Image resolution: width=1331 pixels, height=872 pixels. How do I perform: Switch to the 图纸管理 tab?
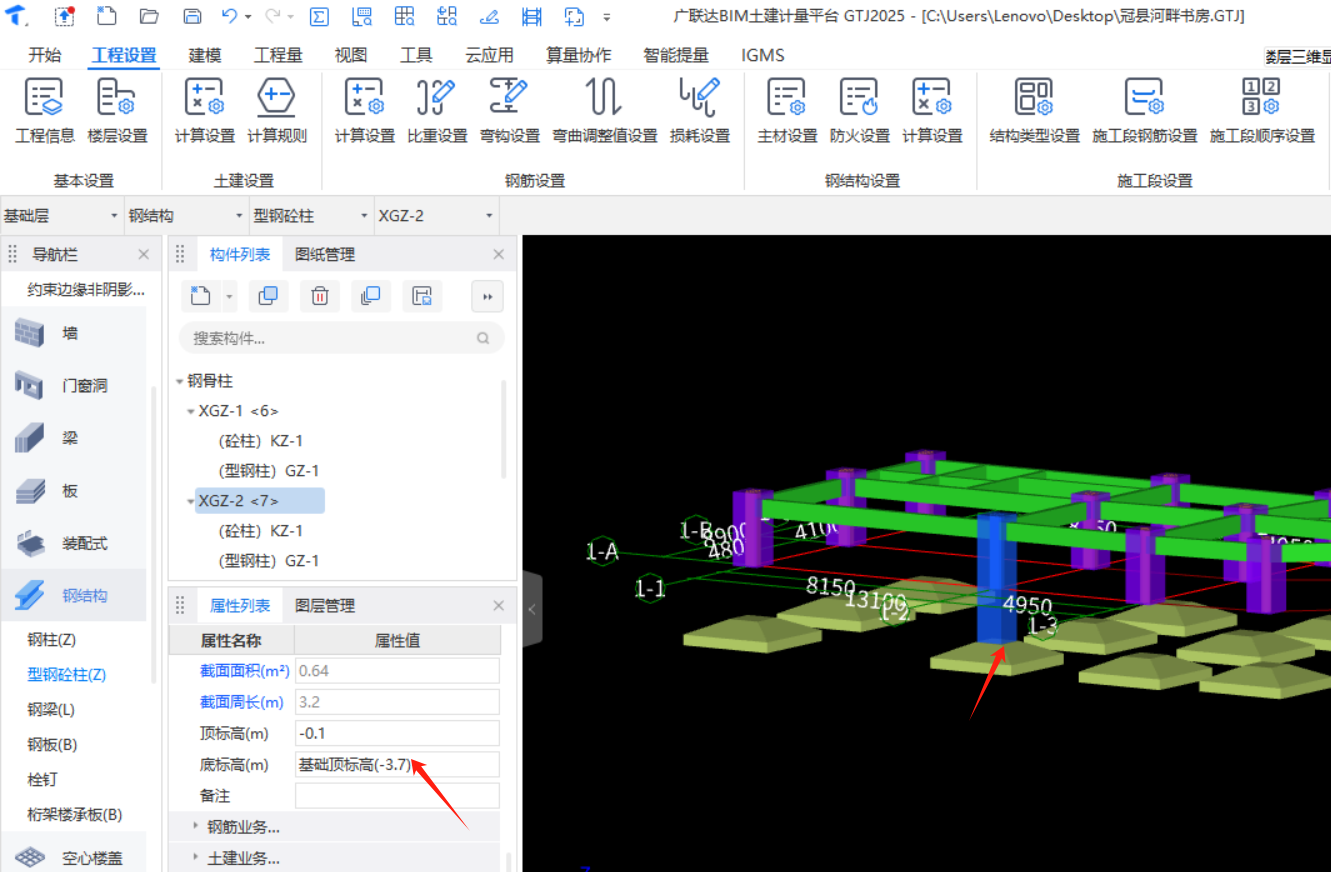click(x=325, y=255)
